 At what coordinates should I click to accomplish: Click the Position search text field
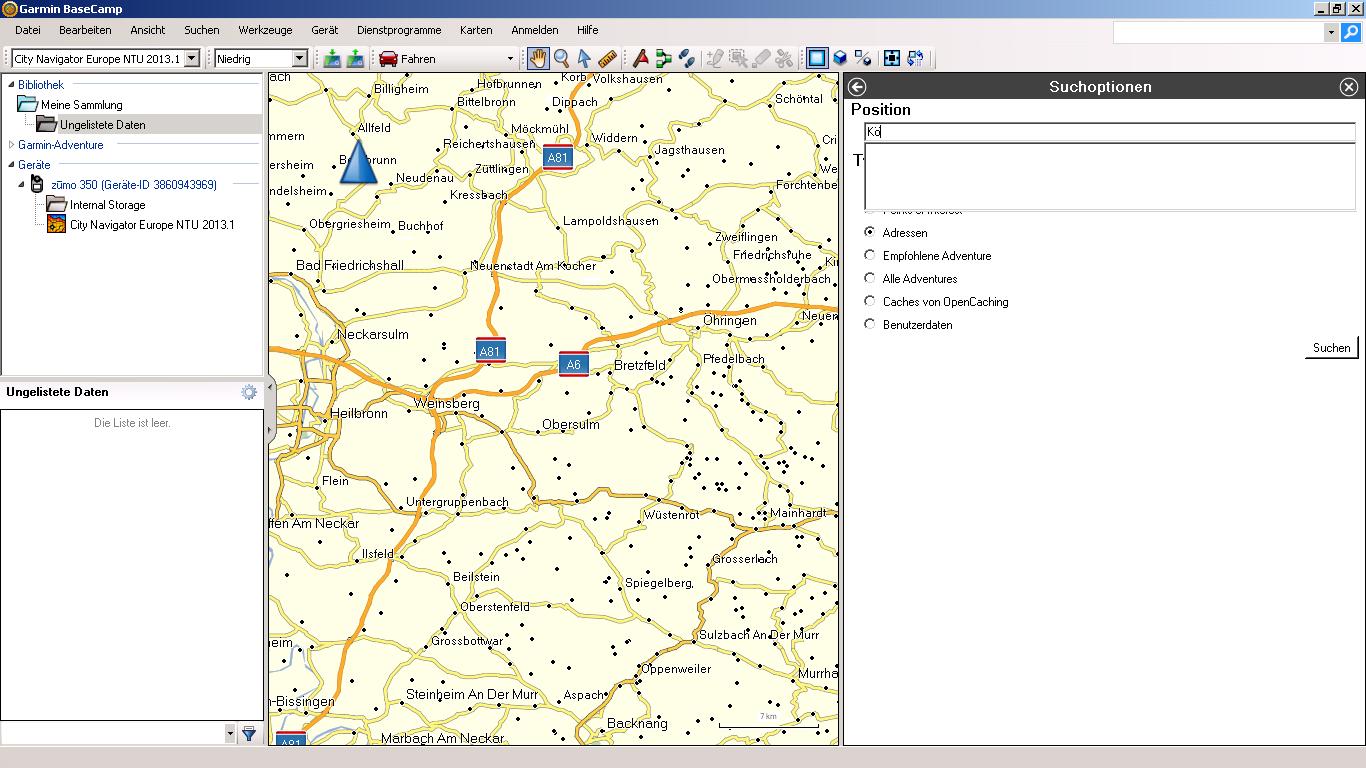[1110, 132]
